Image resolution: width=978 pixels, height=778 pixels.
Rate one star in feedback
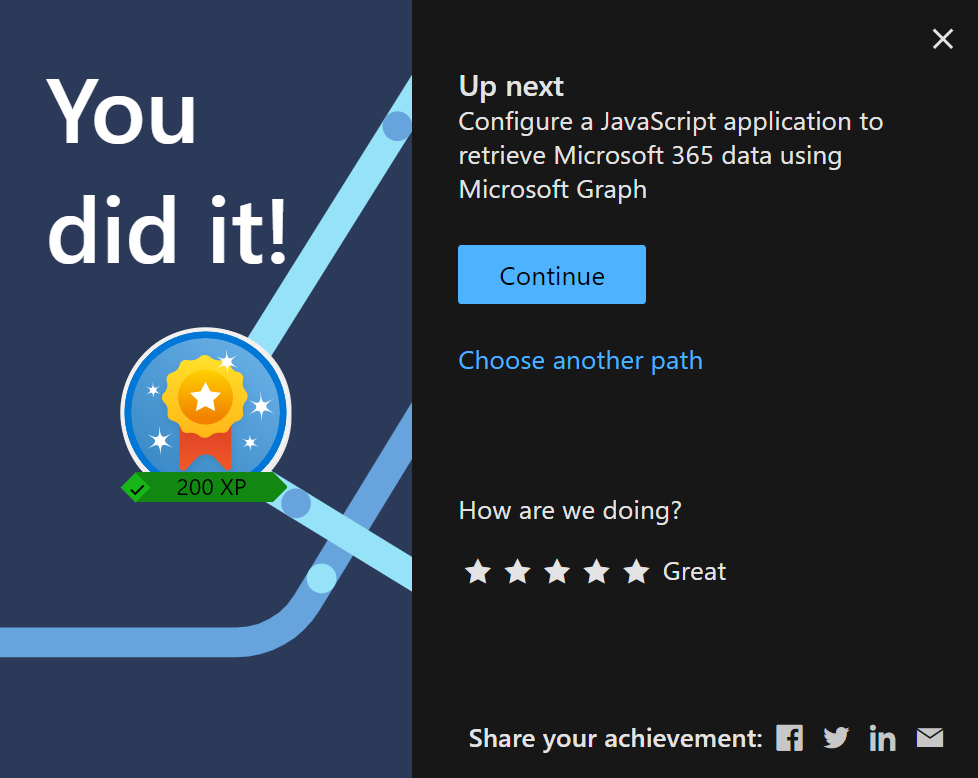tap(478, 571)
